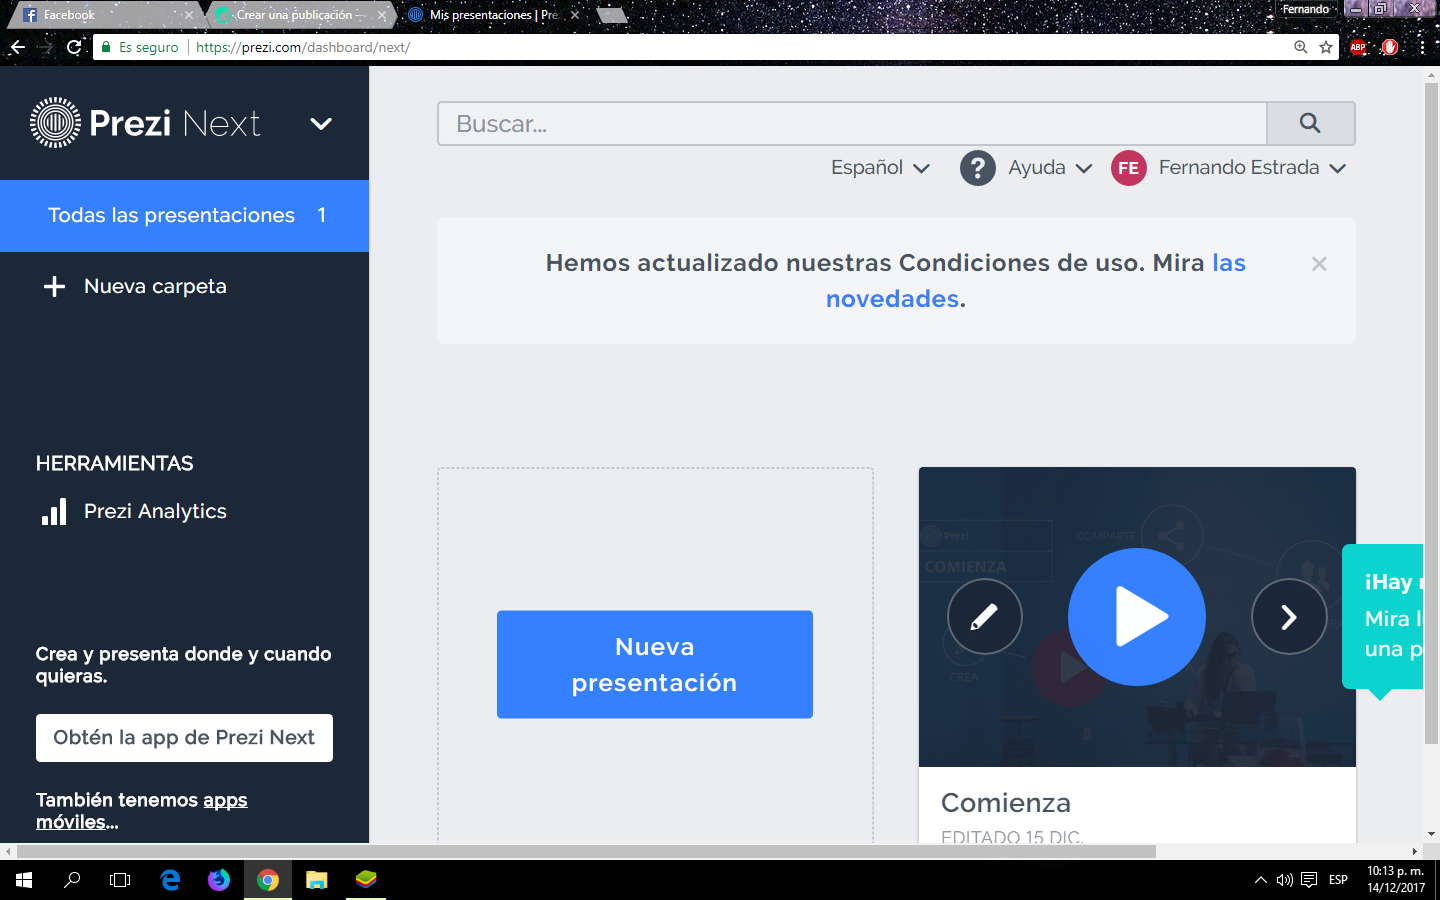Open the Windows Action Center

coord(1309,880)
